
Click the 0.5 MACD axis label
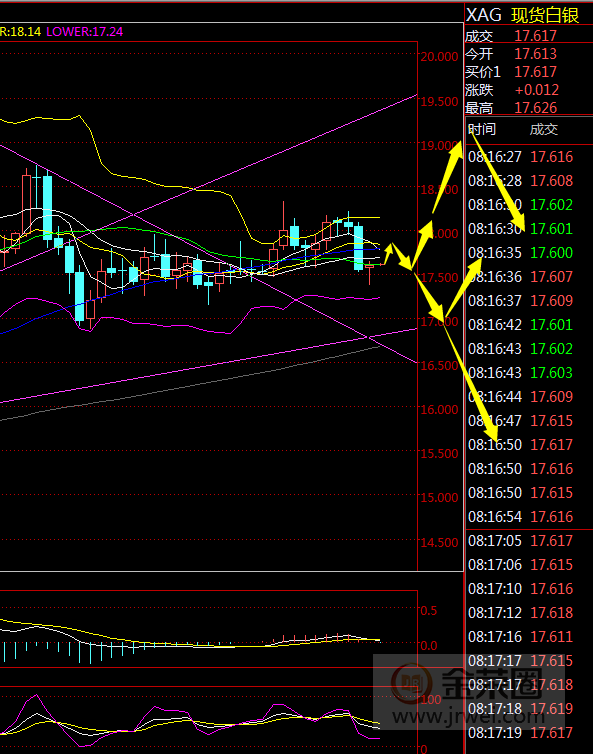429,611
